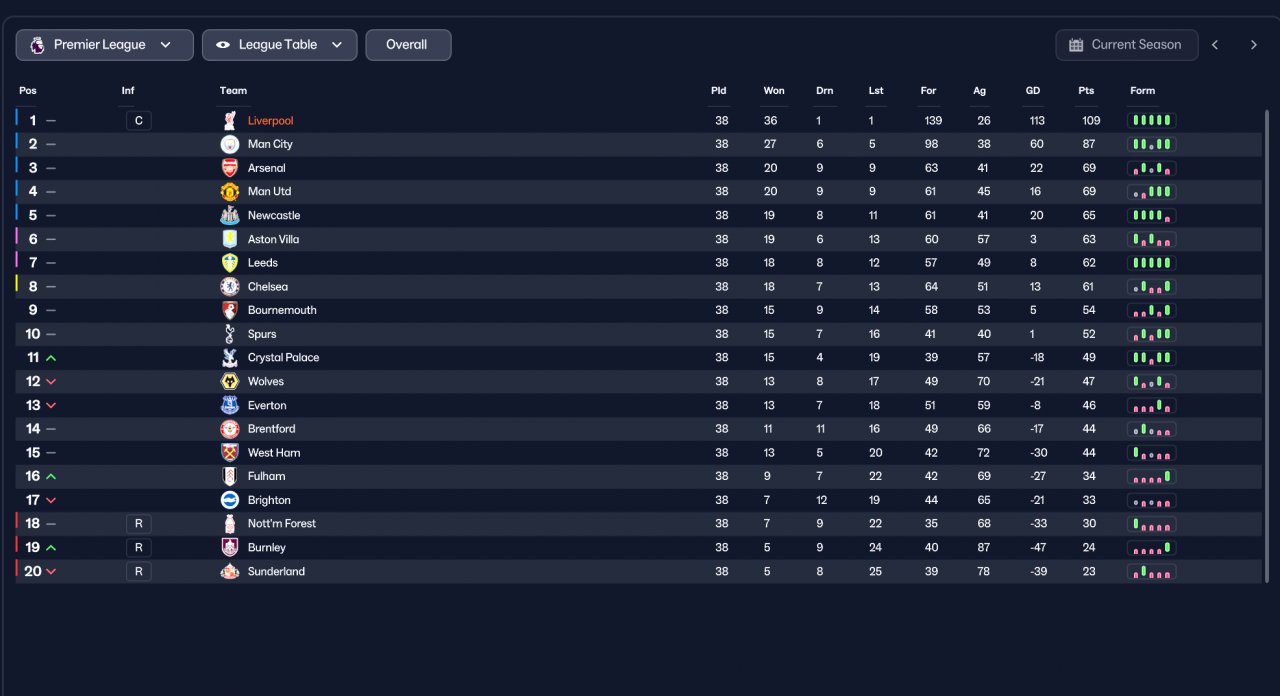Screen dimensions: 1280x696
Task: Click Liverpool's form indicator bars
Action: click(1151, 120)
